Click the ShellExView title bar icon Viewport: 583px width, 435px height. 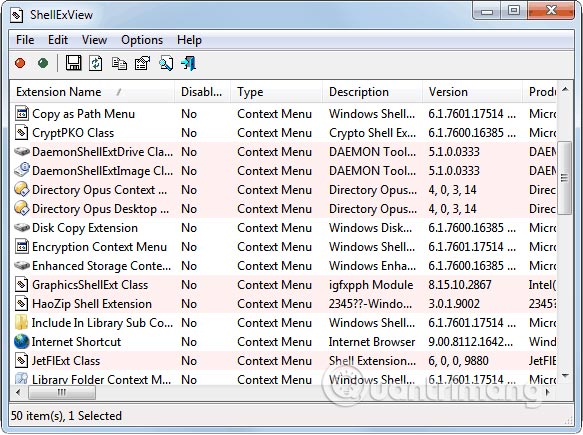coord(17,15)
